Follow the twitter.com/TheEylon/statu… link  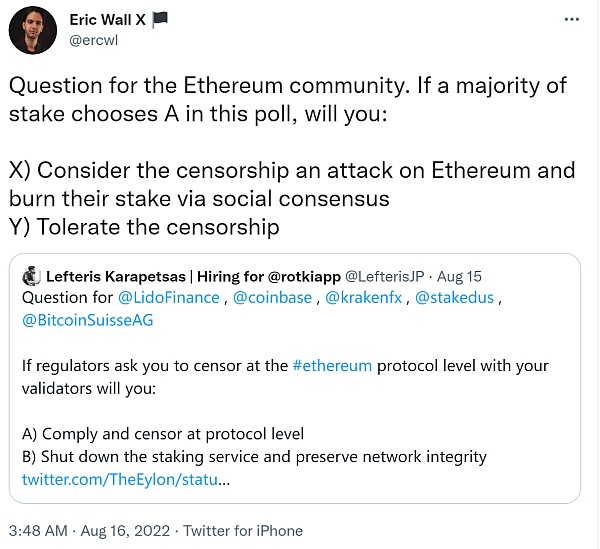click(126, 480)
